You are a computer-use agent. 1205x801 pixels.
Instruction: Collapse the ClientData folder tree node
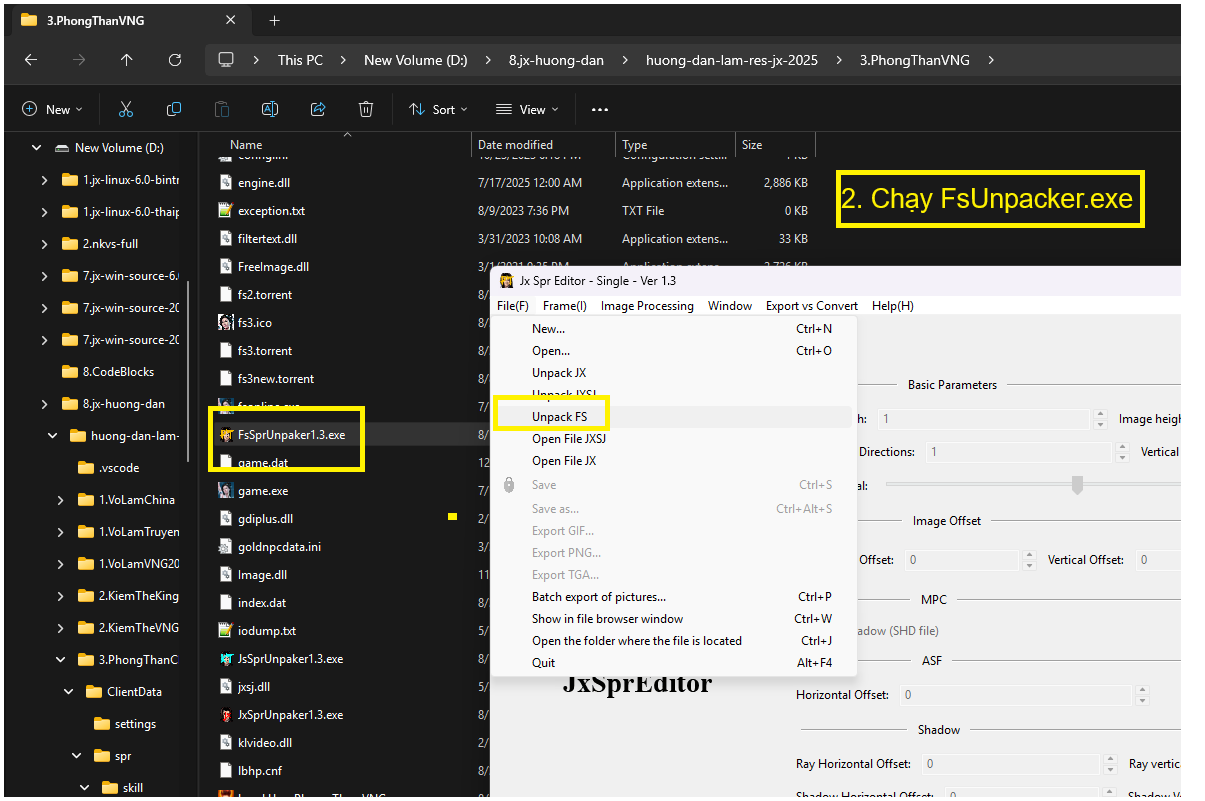[68, 692]
